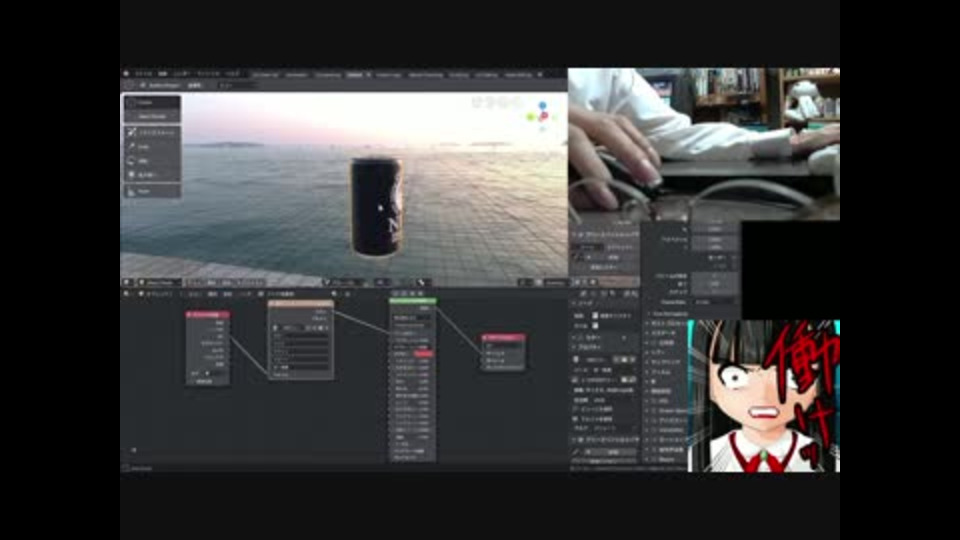
Task: Click the Blender logo icon in top bar
Action: click(127, 74)
